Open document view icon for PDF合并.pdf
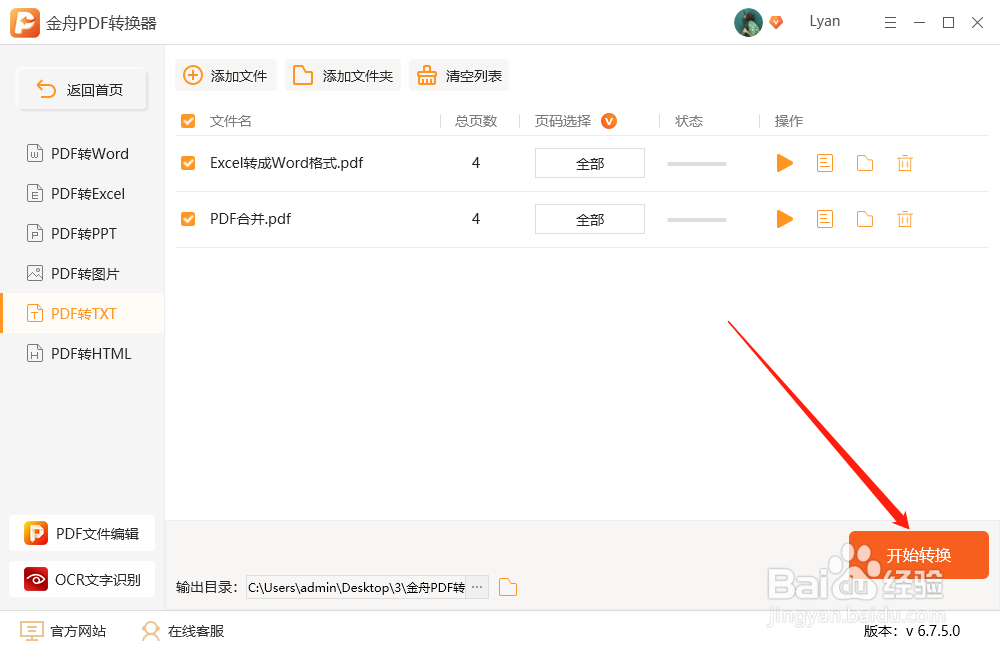1000x650 pixels. tap(825, 219)
